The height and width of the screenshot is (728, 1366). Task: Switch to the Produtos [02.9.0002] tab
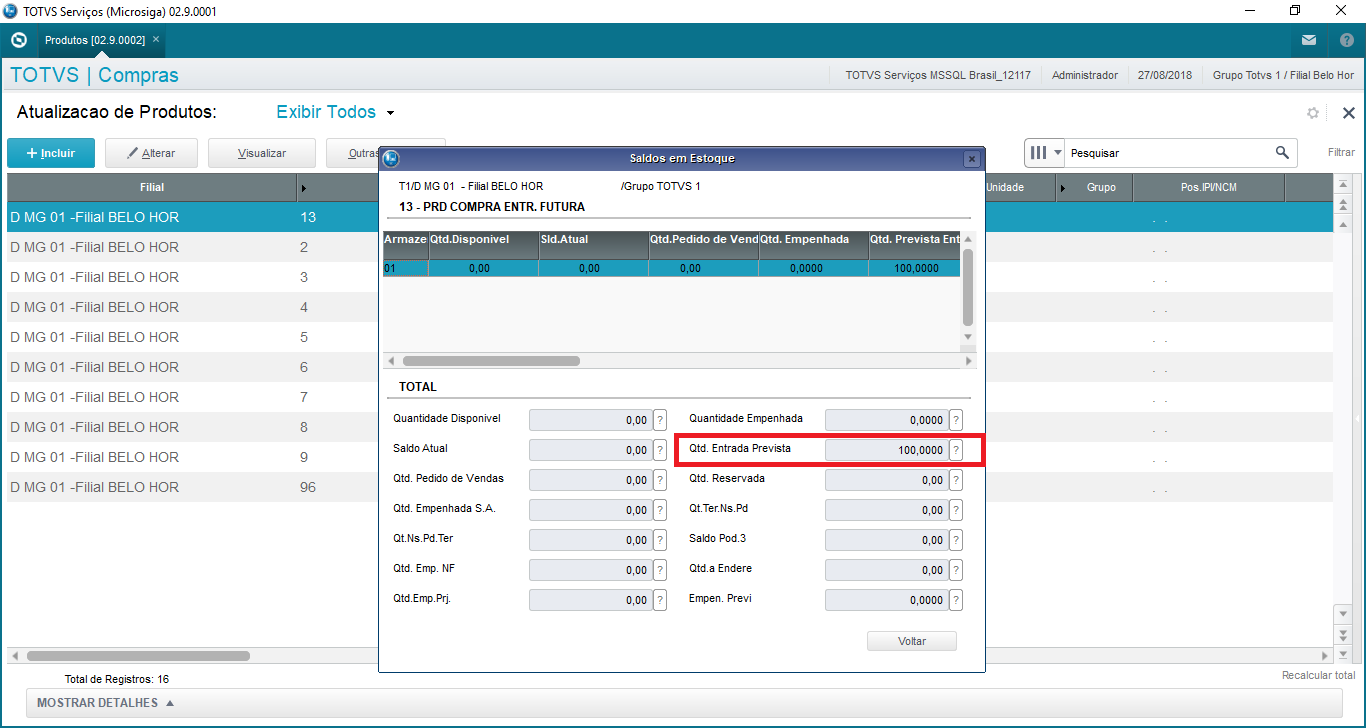pos(95,40)
